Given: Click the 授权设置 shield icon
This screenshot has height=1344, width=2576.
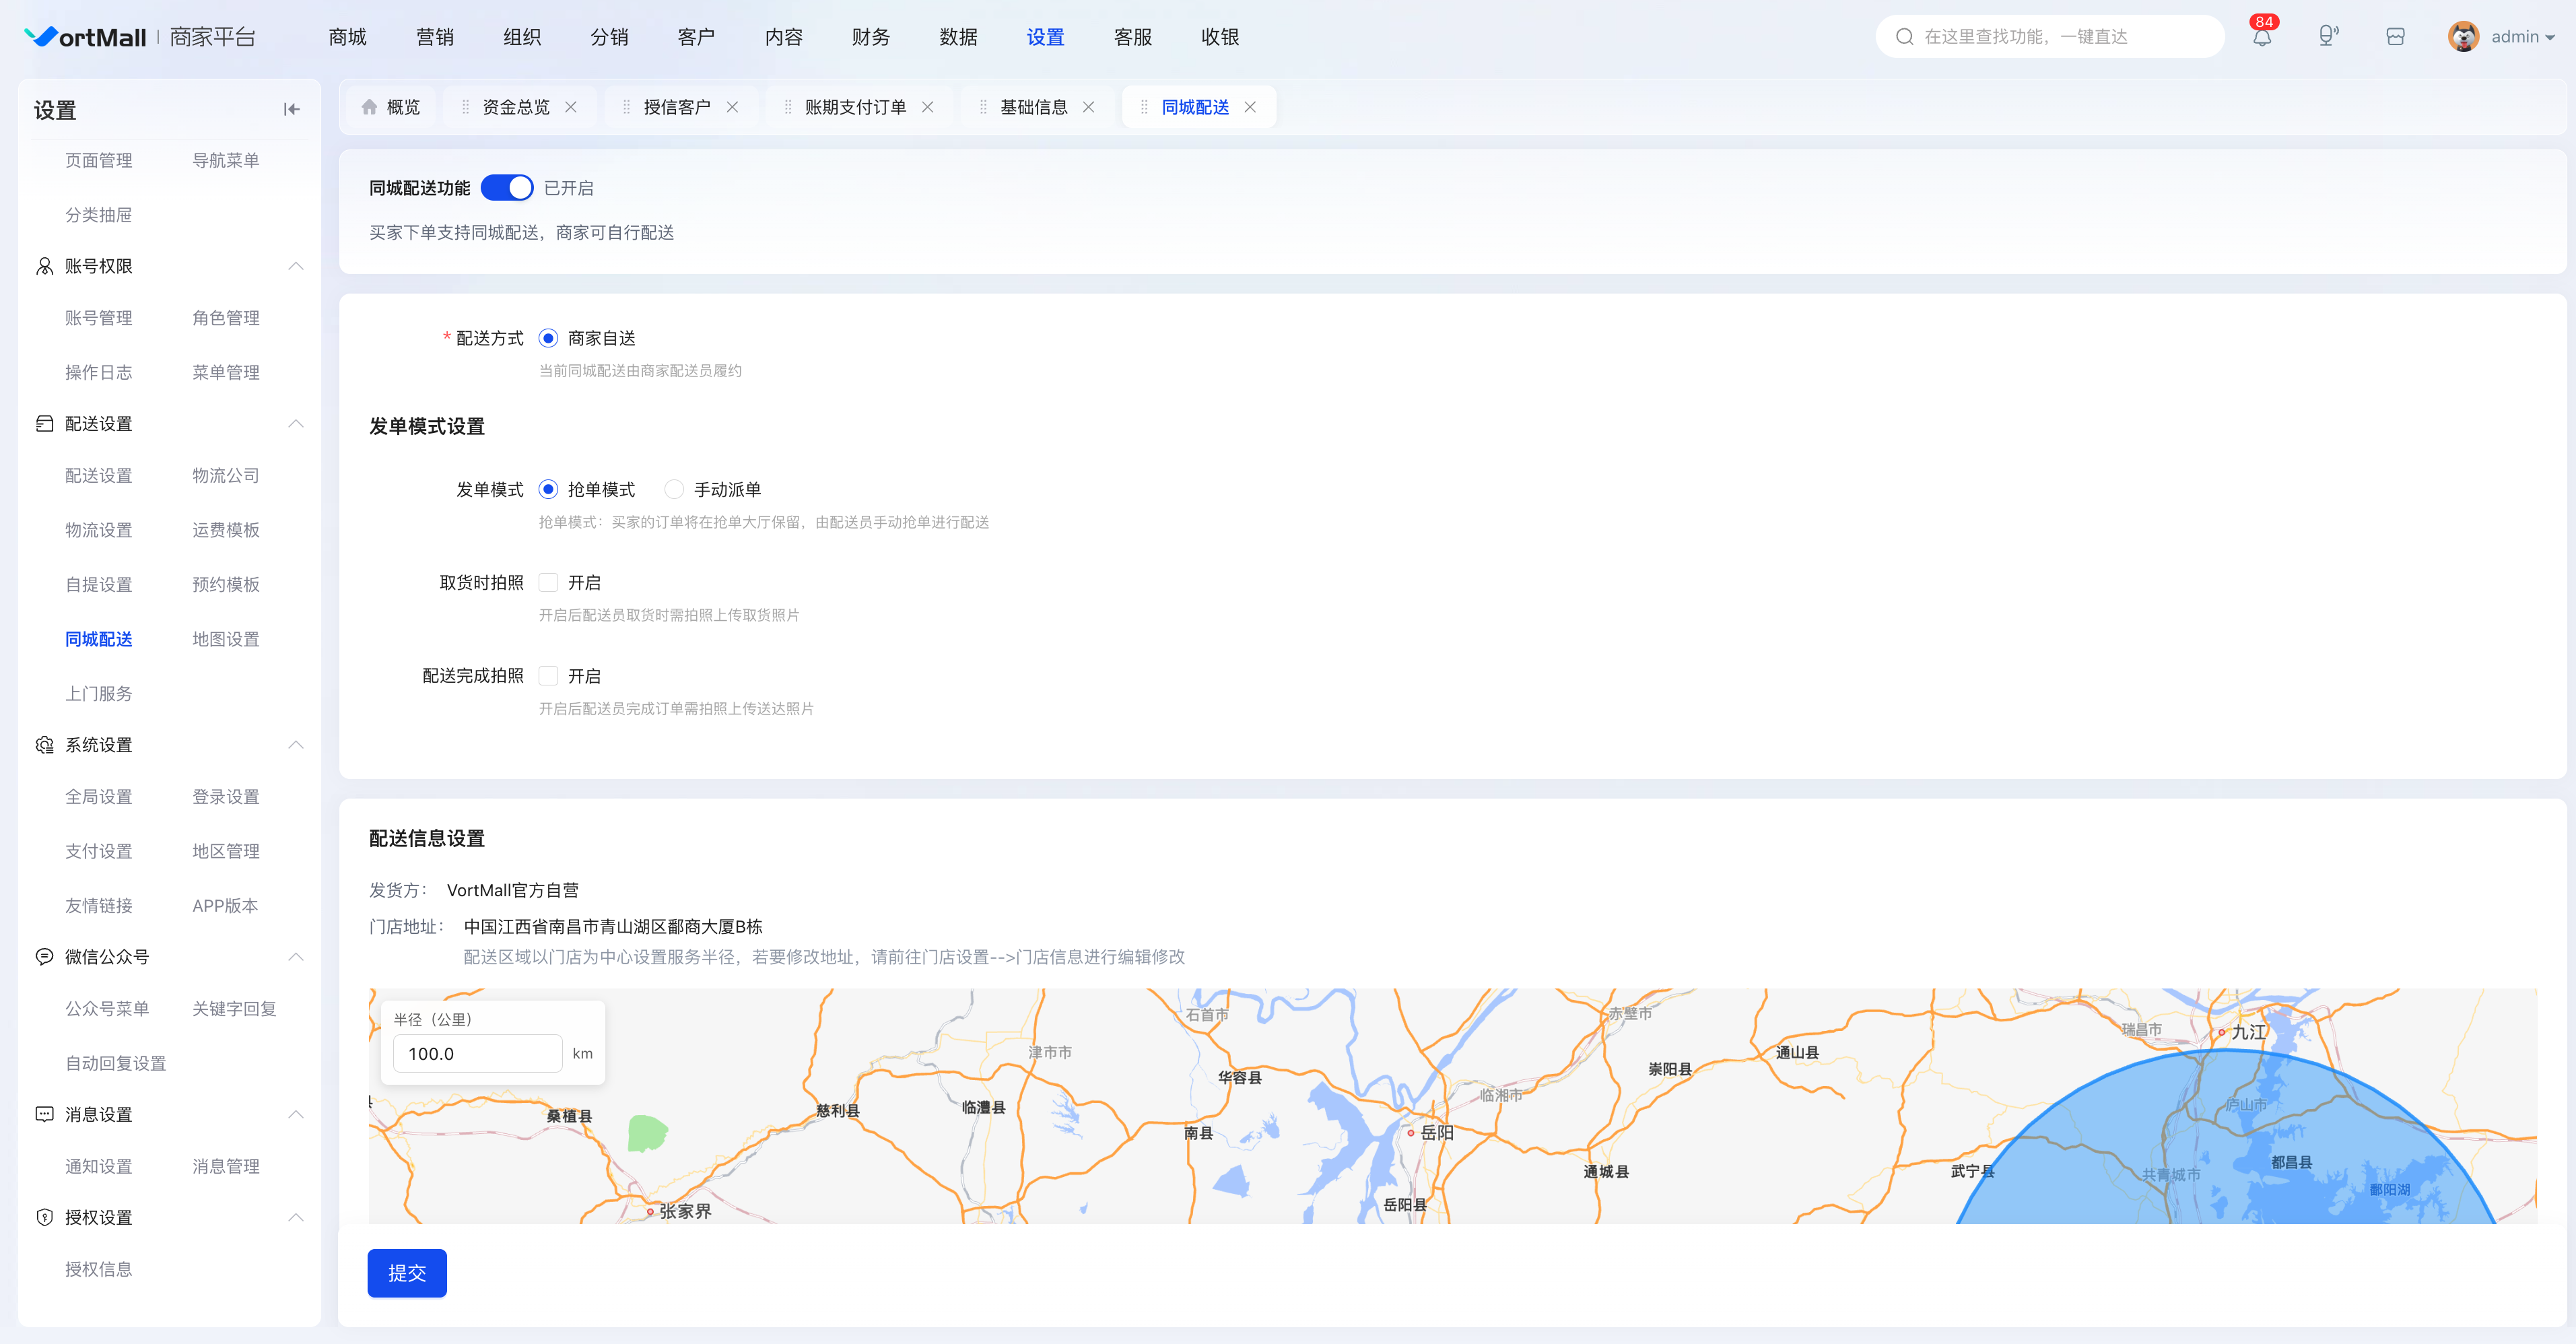Looking at the screenshot, I should (x=44, y=1217).
